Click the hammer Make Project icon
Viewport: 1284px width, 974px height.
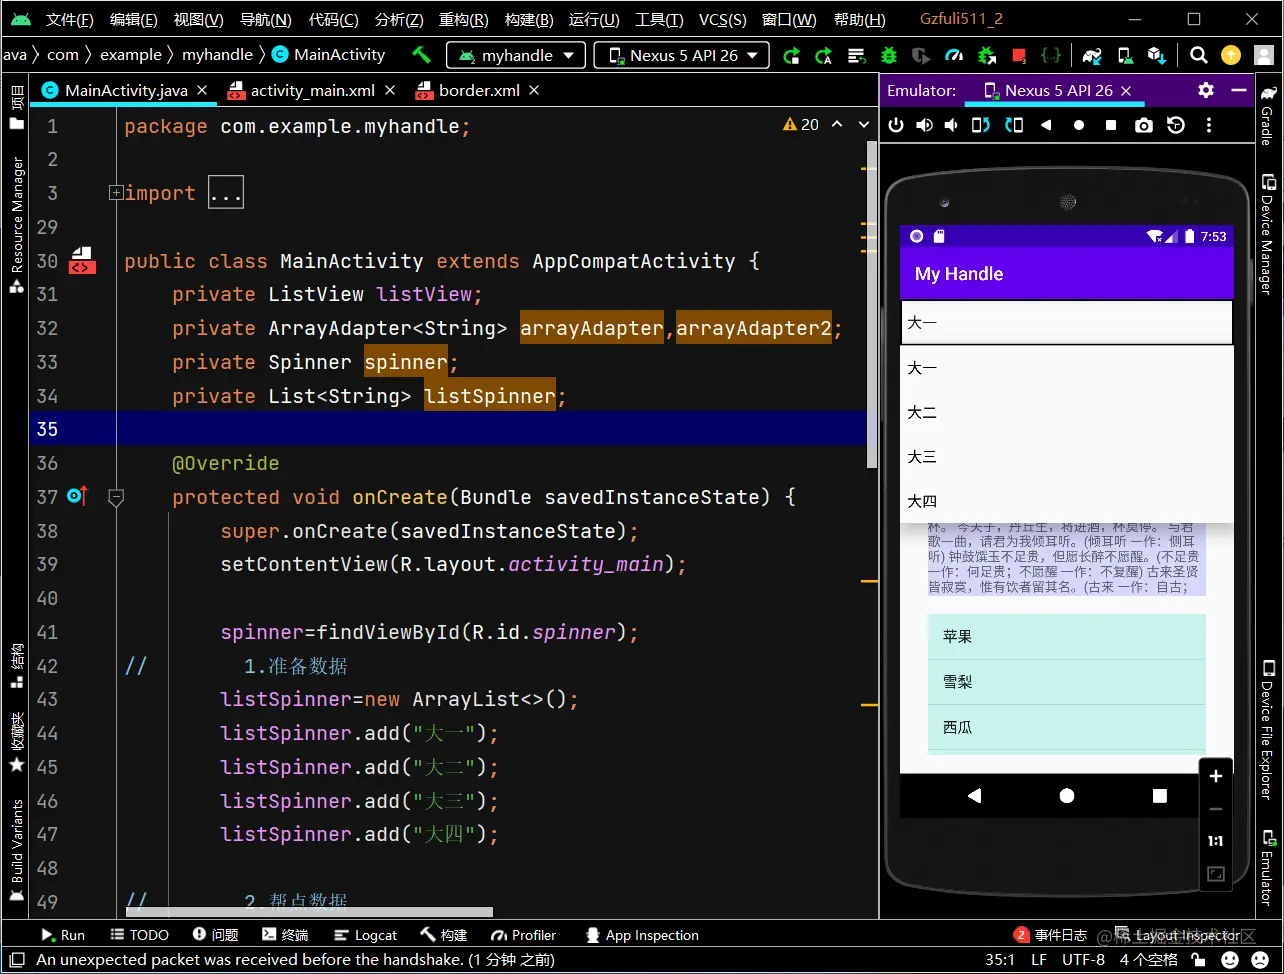click(x=421, y=55)
